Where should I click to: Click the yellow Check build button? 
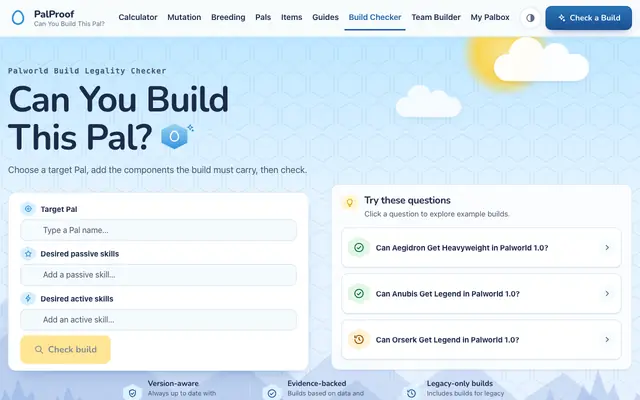tap(65, 349)
